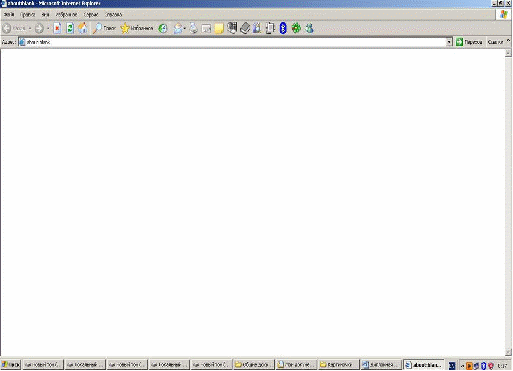Click the Переход (Go) button

[469, 42]
